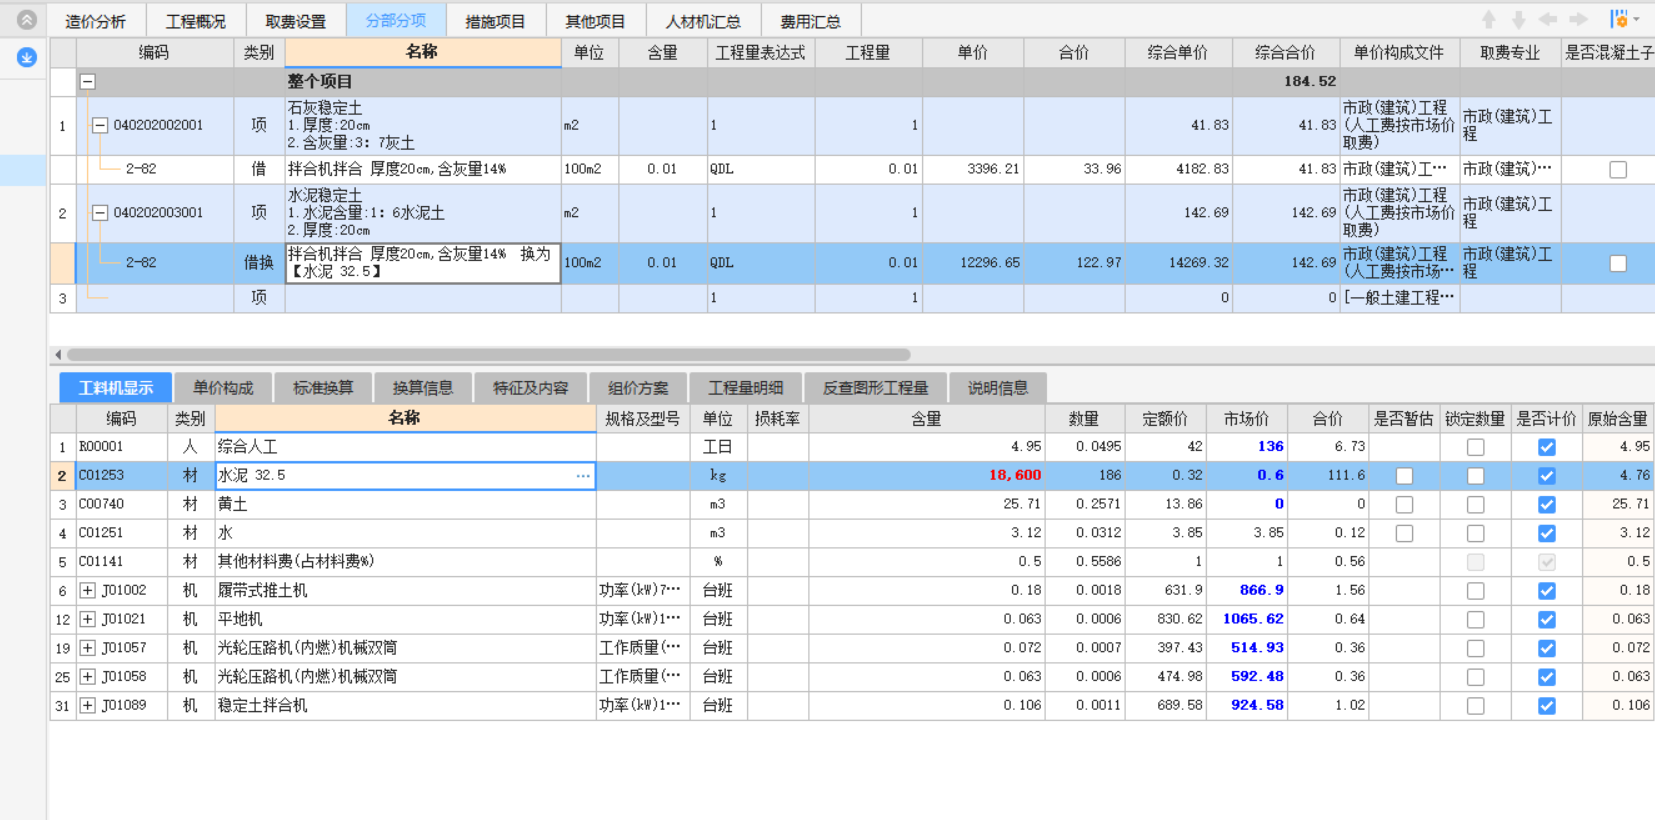Click market price 136 for 综合人工
This screenshot has height=820, width=1655.
click(x=1270, y=447)
